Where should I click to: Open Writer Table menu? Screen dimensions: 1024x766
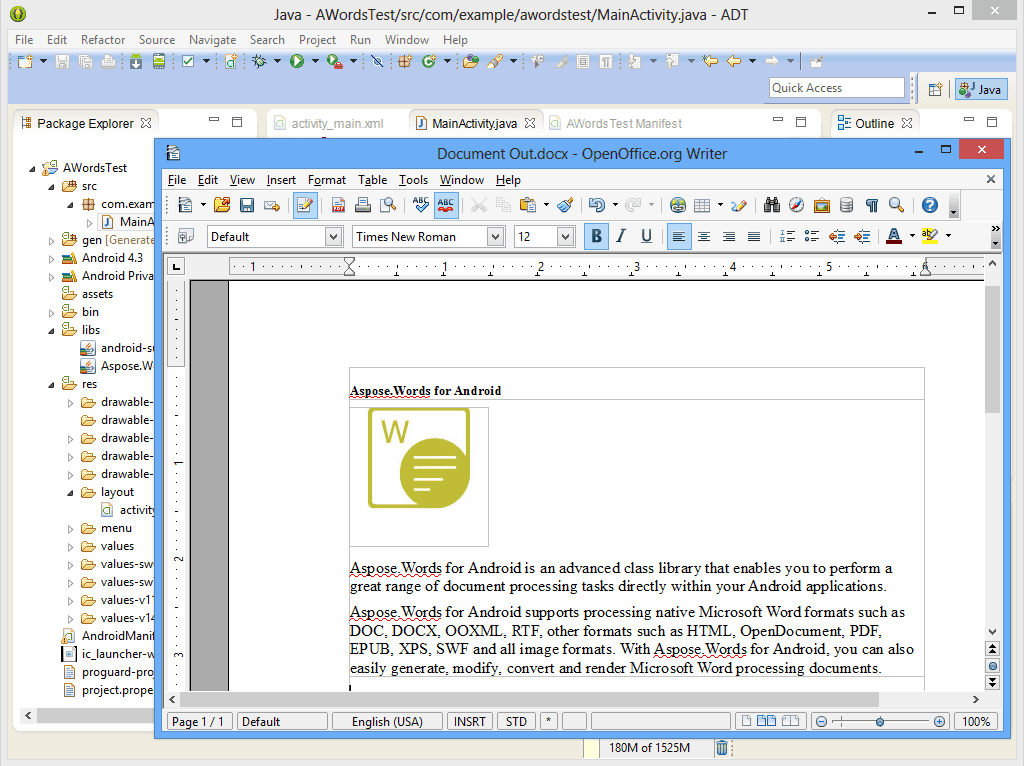tap(372, 180)
